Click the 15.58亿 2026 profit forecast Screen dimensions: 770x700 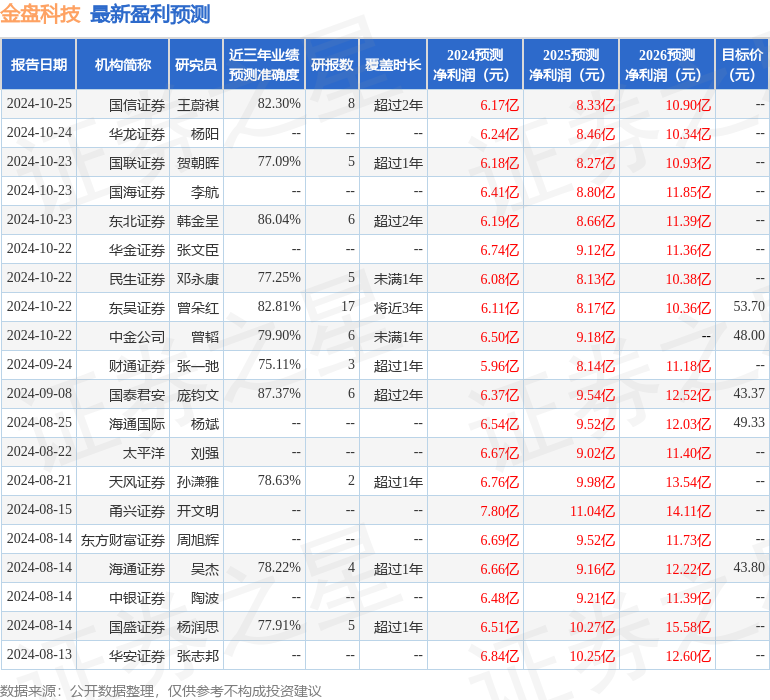pos(688,627)
